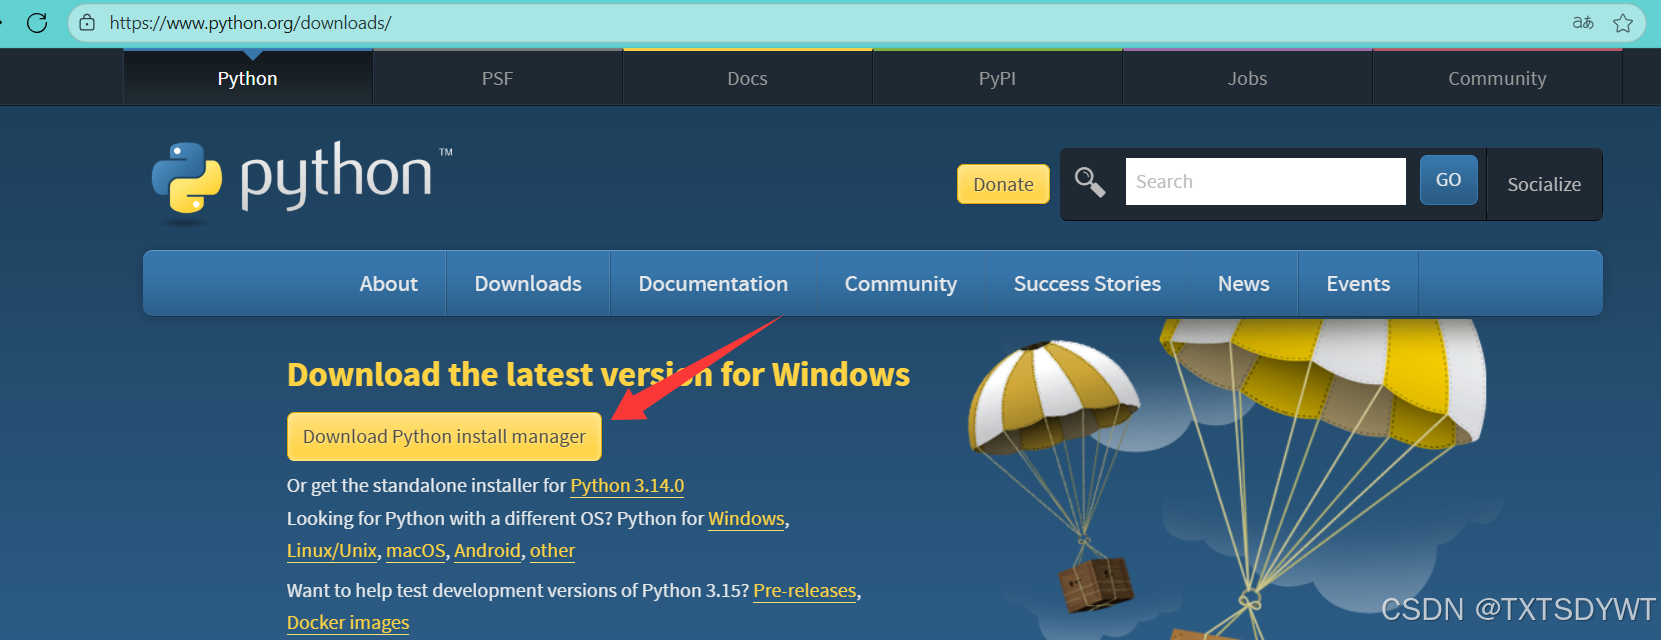Select the Python top-level tab
This screenshot has width=1661, height=640.
(x=248, y=78)
